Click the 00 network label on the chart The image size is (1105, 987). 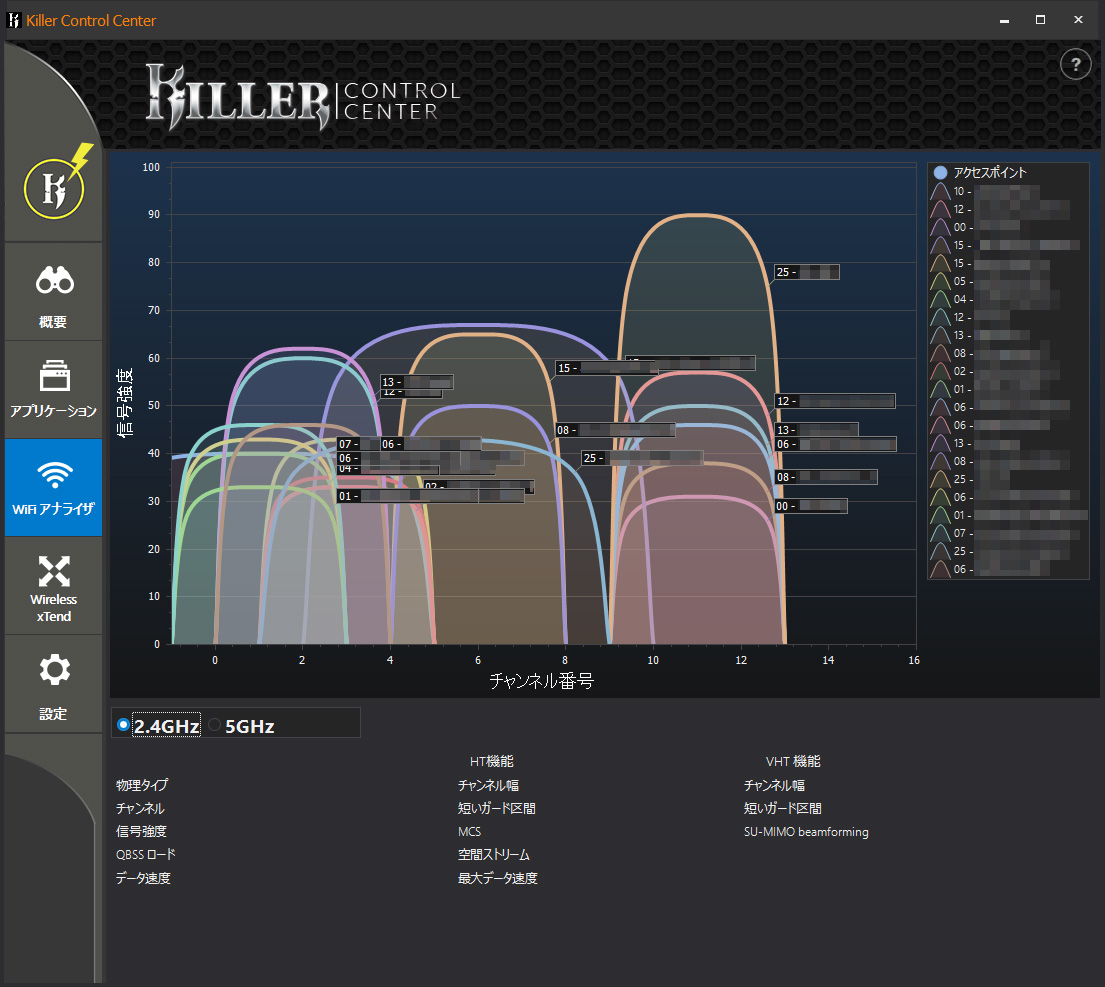810,506
